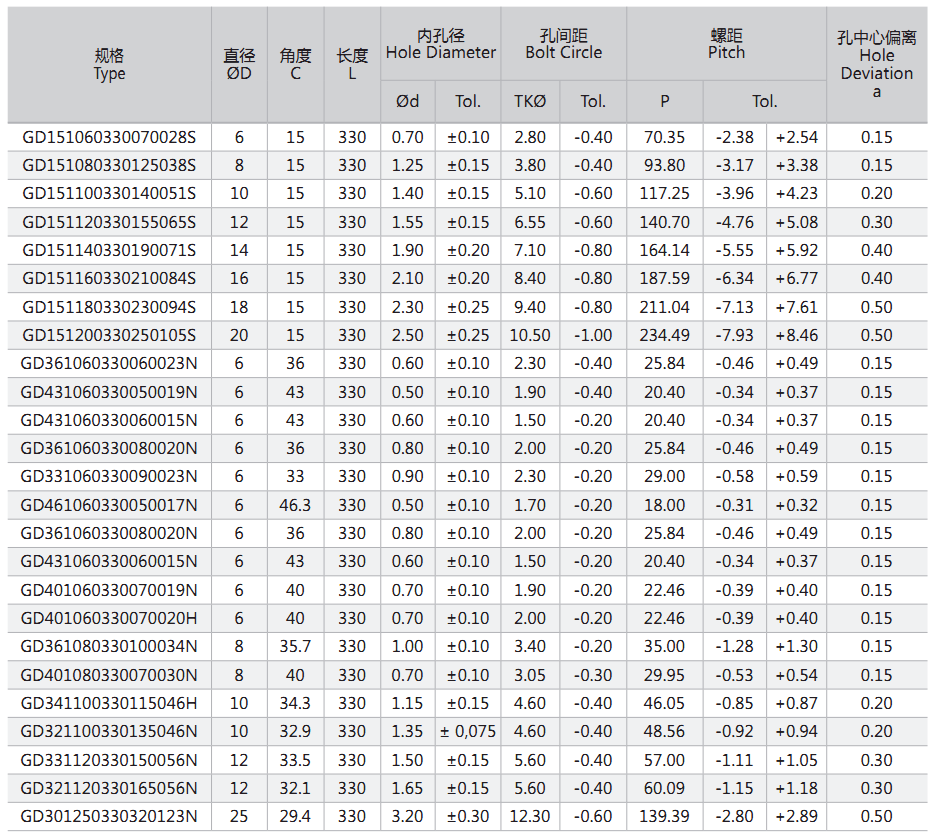Select bolt circle tolerance -1.00
938x840 pixels.
pos(593,336)
